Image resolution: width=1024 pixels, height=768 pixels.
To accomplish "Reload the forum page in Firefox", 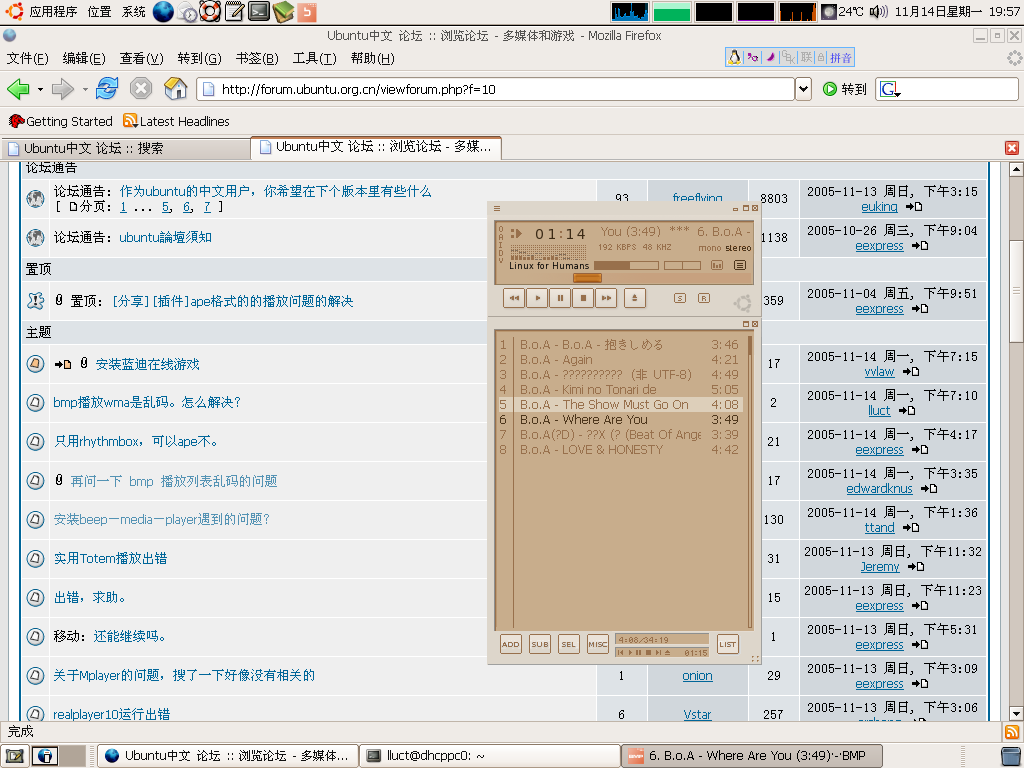I will pos(106,88).
